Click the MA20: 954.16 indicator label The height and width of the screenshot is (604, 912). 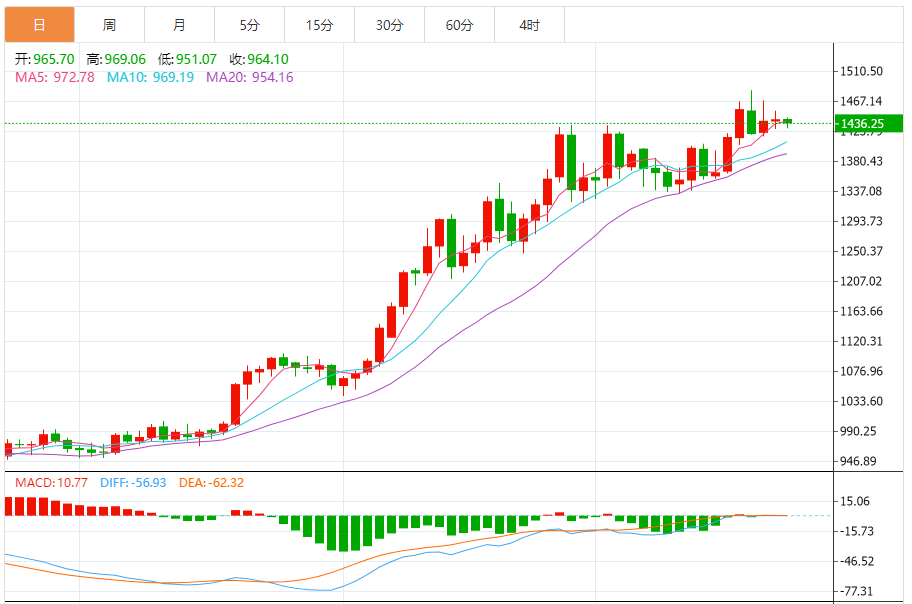250,77
